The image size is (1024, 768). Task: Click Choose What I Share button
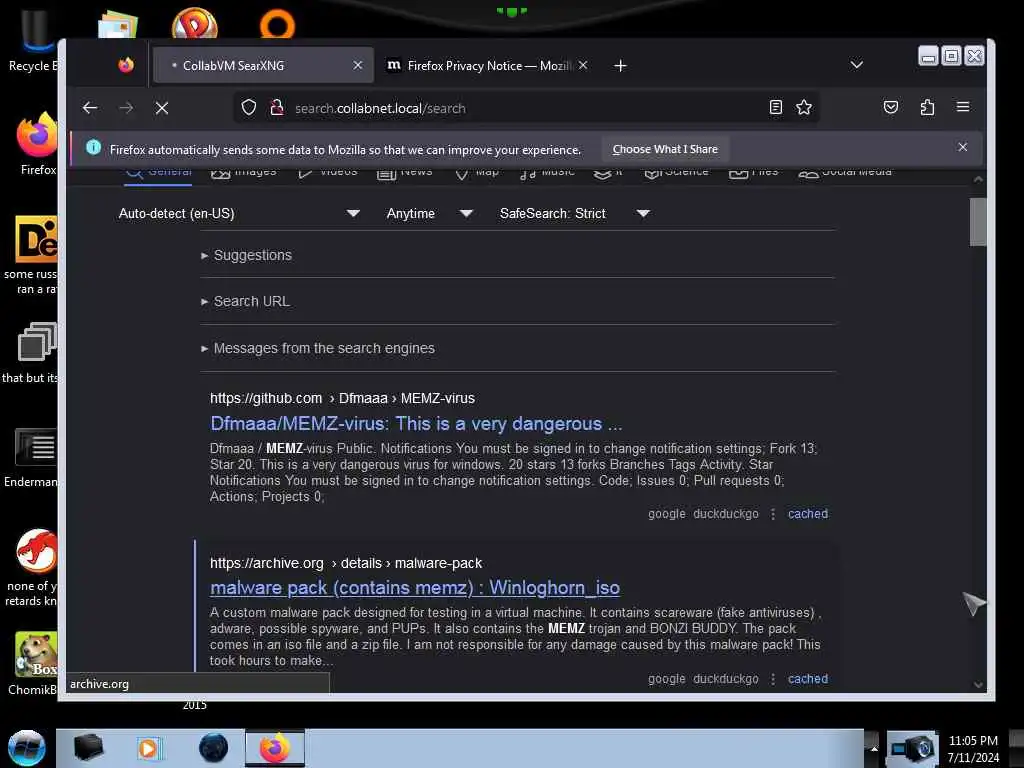[665, 149]
